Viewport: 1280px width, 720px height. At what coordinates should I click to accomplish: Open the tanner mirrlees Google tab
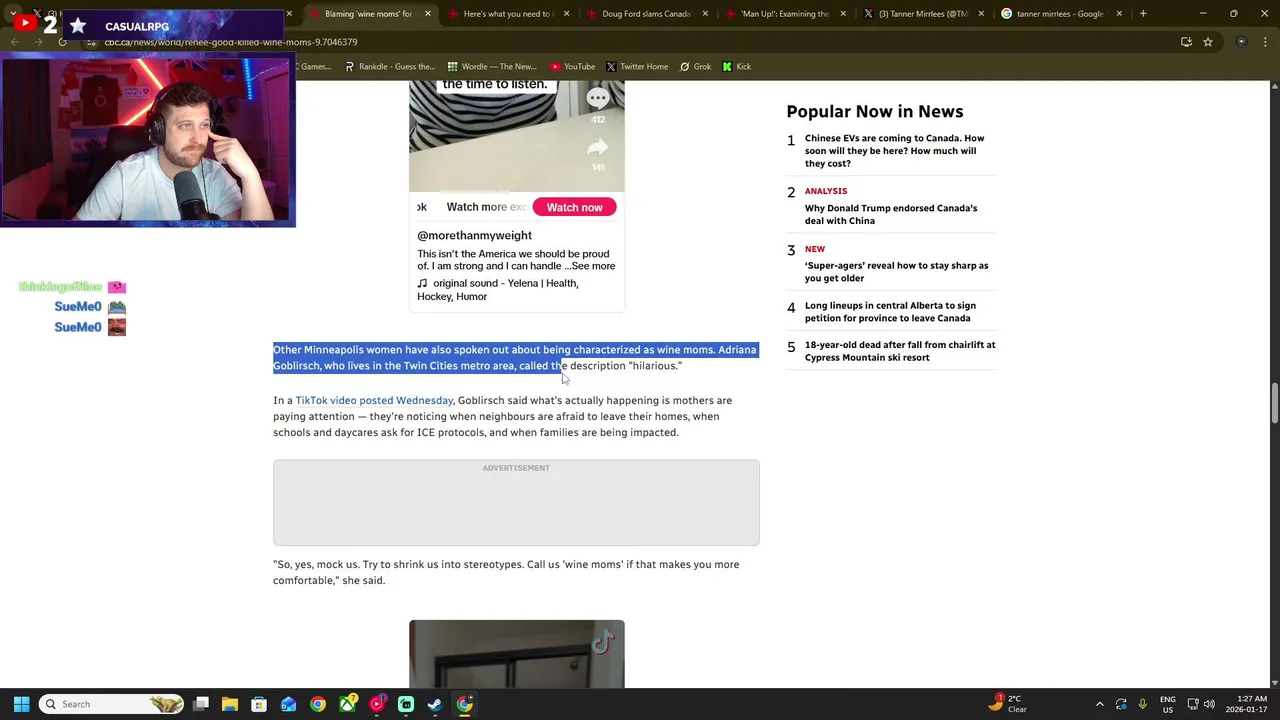click(1060, 14)
